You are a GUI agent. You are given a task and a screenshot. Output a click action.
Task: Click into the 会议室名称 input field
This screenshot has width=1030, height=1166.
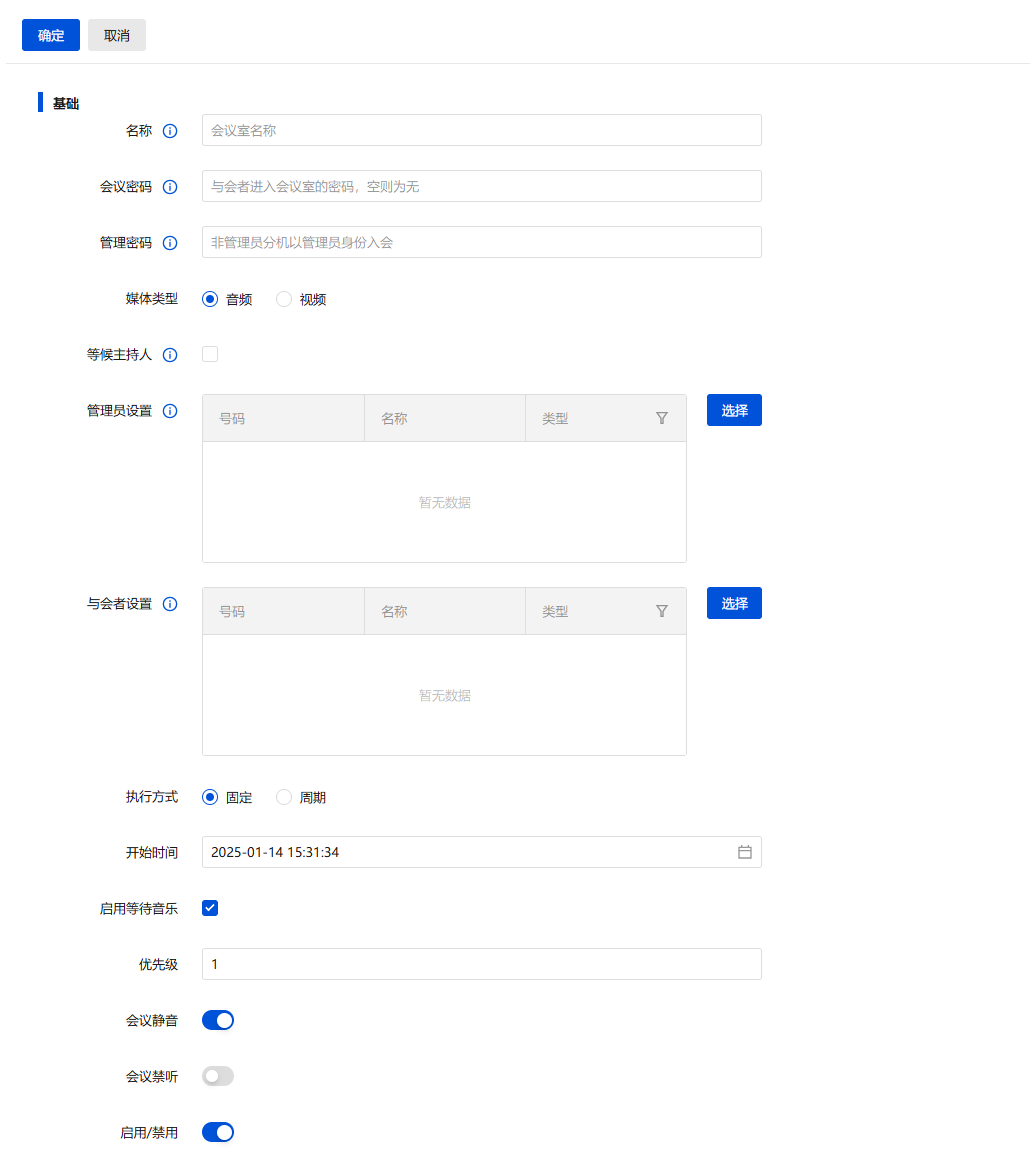click(x=481, y=130)
